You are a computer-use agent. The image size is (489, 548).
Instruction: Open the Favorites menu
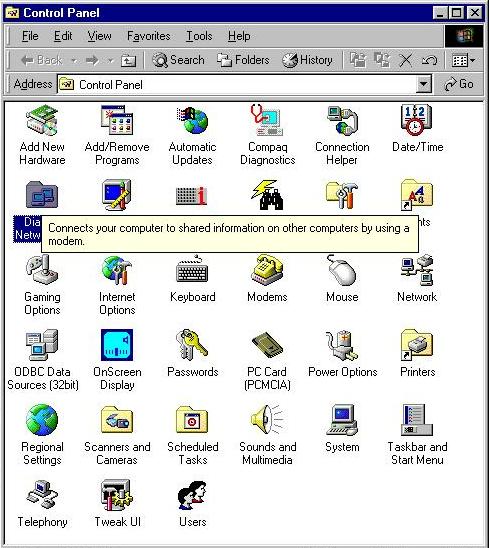tap(149, 36)
